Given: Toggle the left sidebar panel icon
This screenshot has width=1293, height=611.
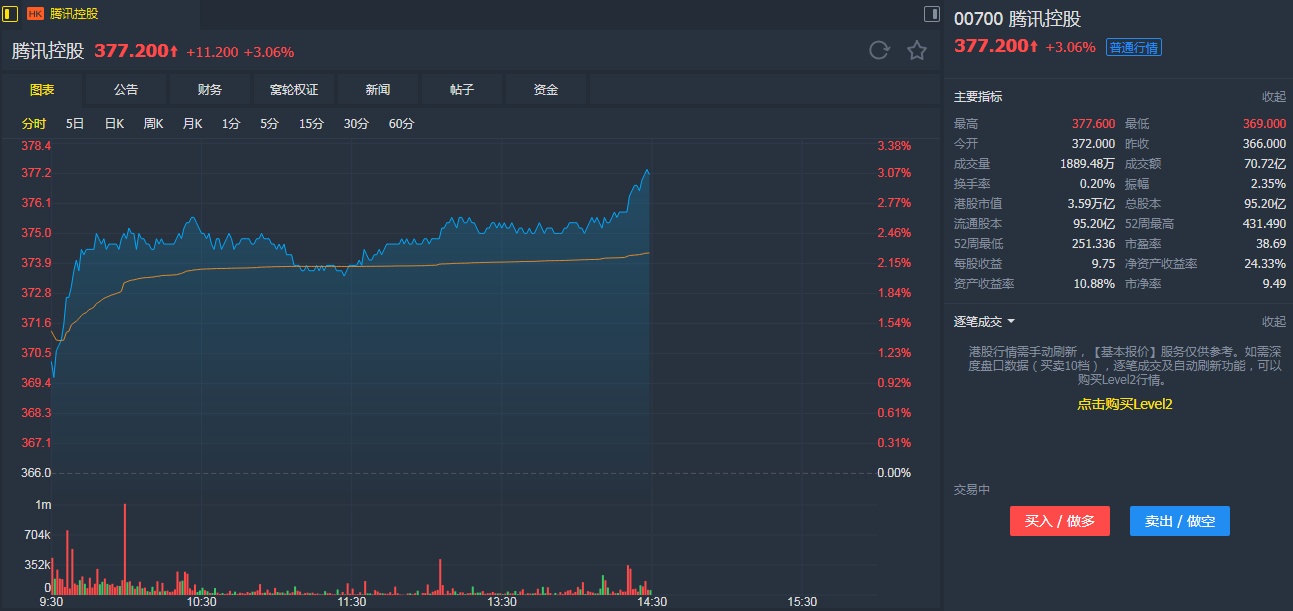Looking at the screenshot, I should coord(11,14).
